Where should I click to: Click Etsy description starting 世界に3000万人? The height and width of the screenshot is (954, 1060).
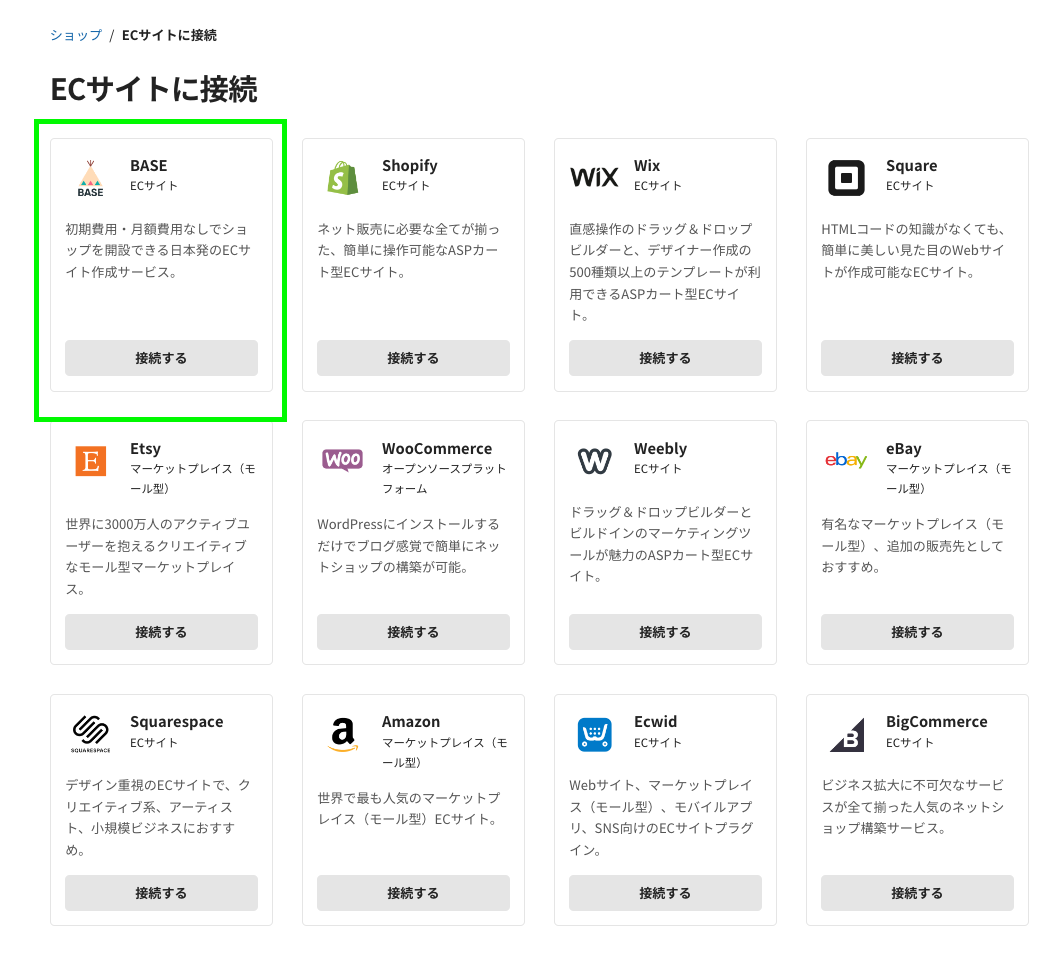(x=158, y=556)
